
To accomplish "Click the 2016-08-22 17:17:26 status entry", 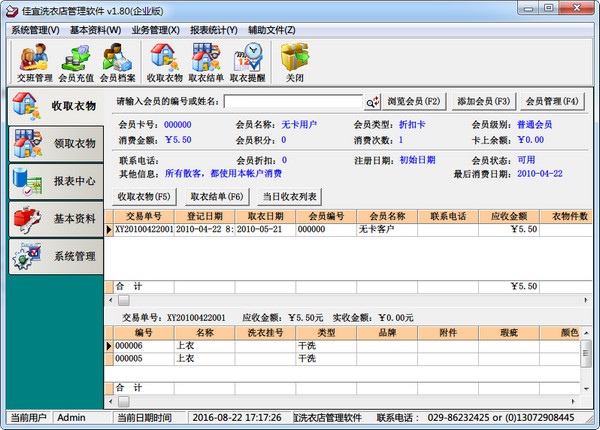I will pyautogui.click(x=240, y=418).
